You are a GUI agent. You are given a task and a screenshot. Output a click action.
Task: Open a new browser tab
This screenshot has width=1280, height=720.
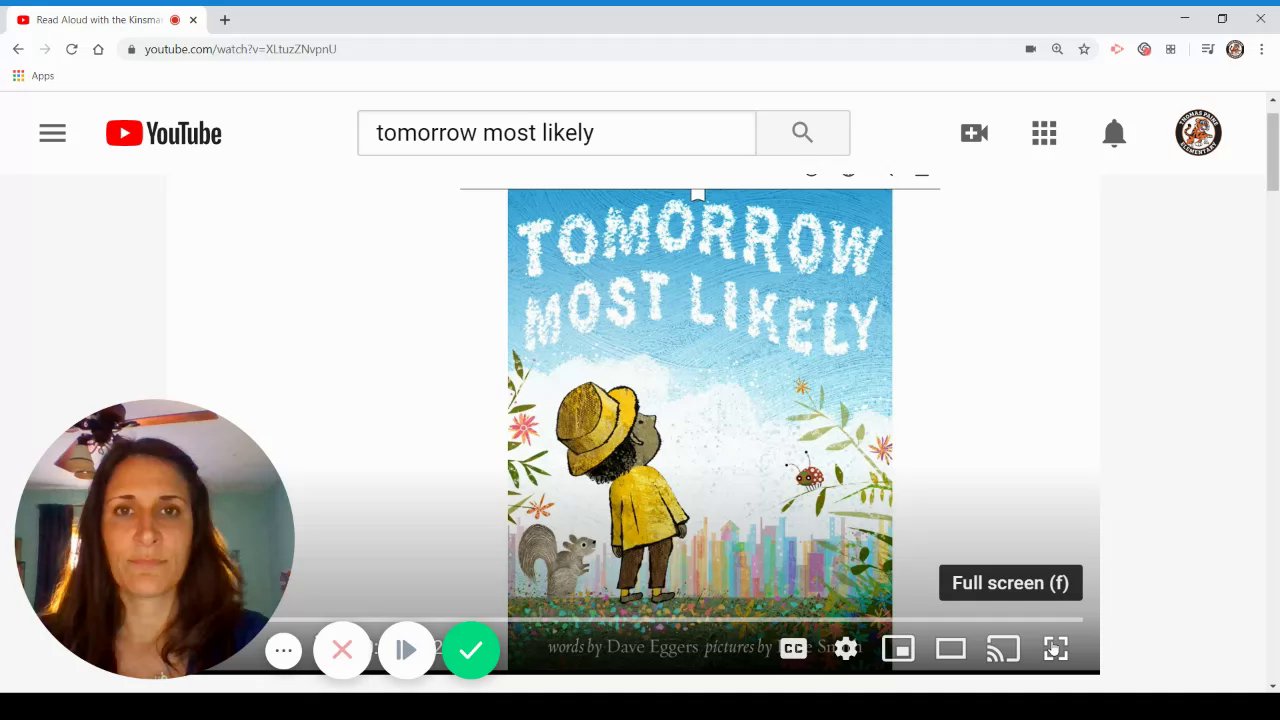pyautogui.click(x=225, y=20)
